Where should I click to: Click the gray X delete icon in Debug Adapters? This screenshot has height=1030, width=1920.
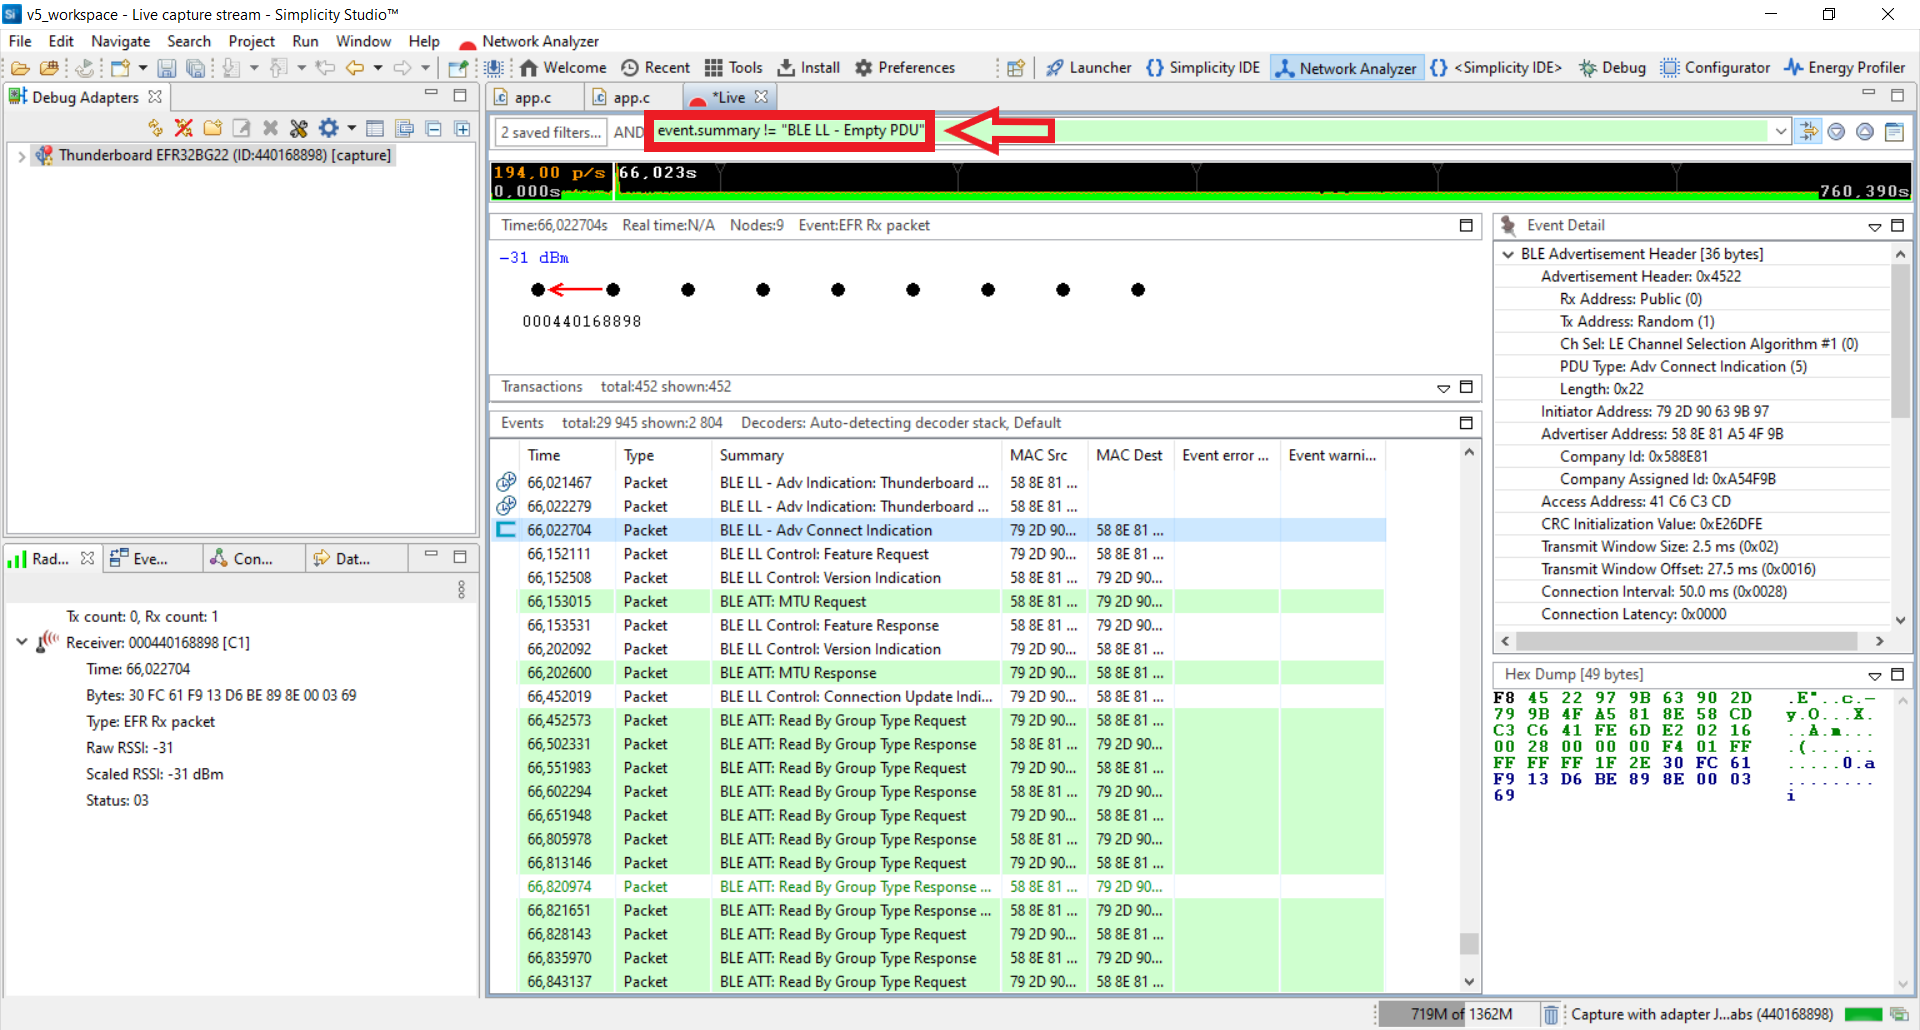click(270, 128)
